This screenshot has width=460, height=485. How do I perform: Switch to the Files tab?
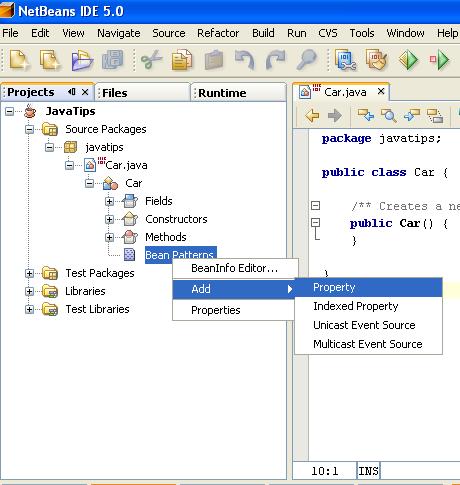[x=114, y=93]
